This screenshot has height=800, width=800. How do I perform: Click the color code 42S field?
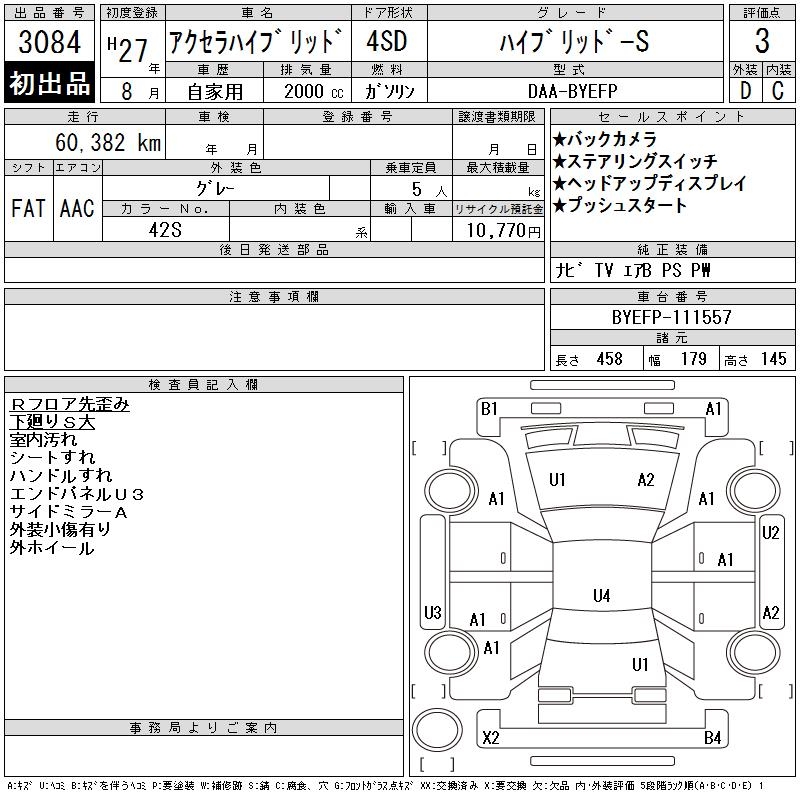[165, 229]
